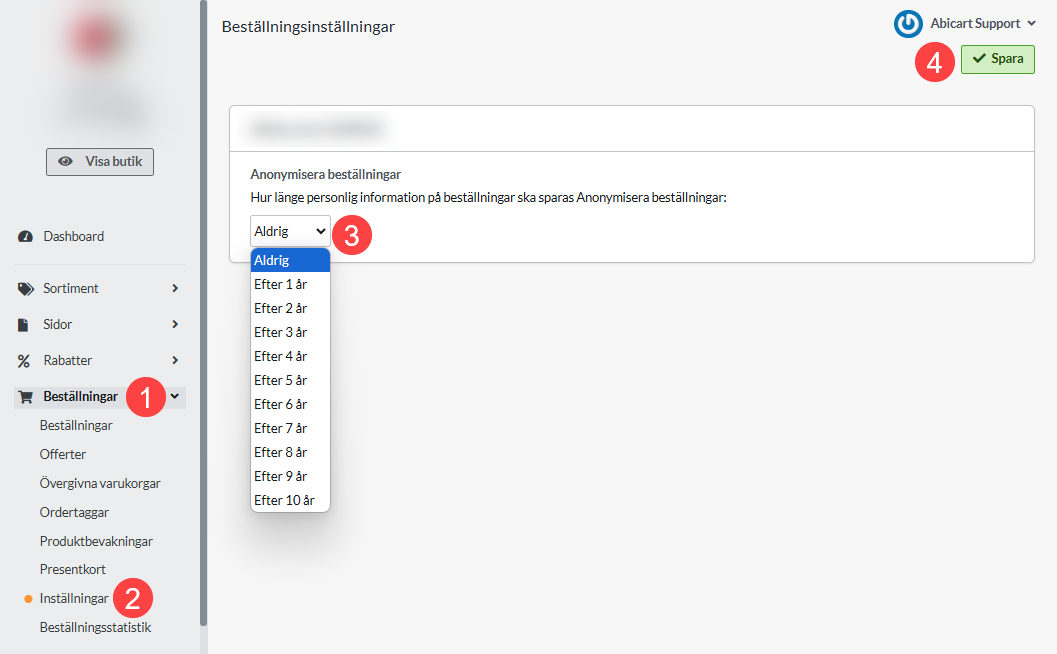Choose 'Efter 1 år' from the list

click(280, 284)
